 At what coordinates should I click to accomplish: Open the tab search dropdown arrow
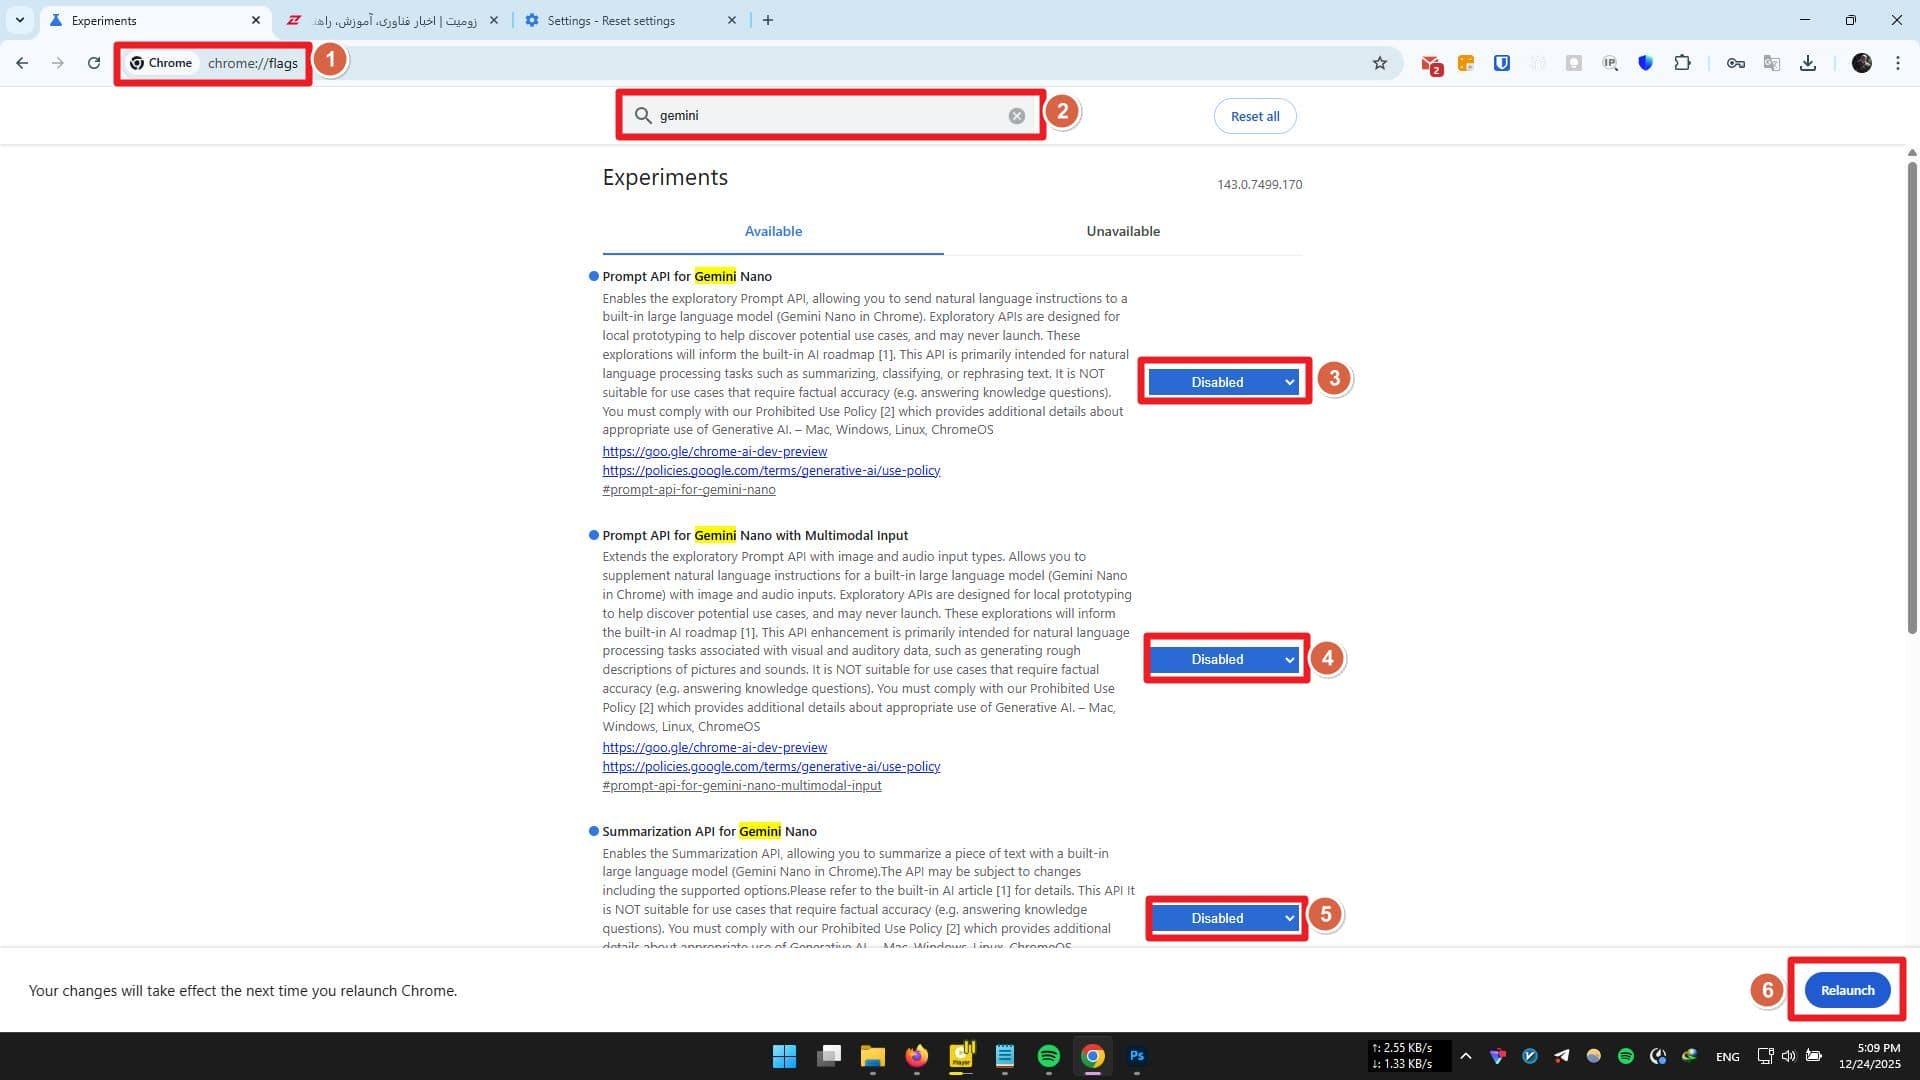(19, 20)
